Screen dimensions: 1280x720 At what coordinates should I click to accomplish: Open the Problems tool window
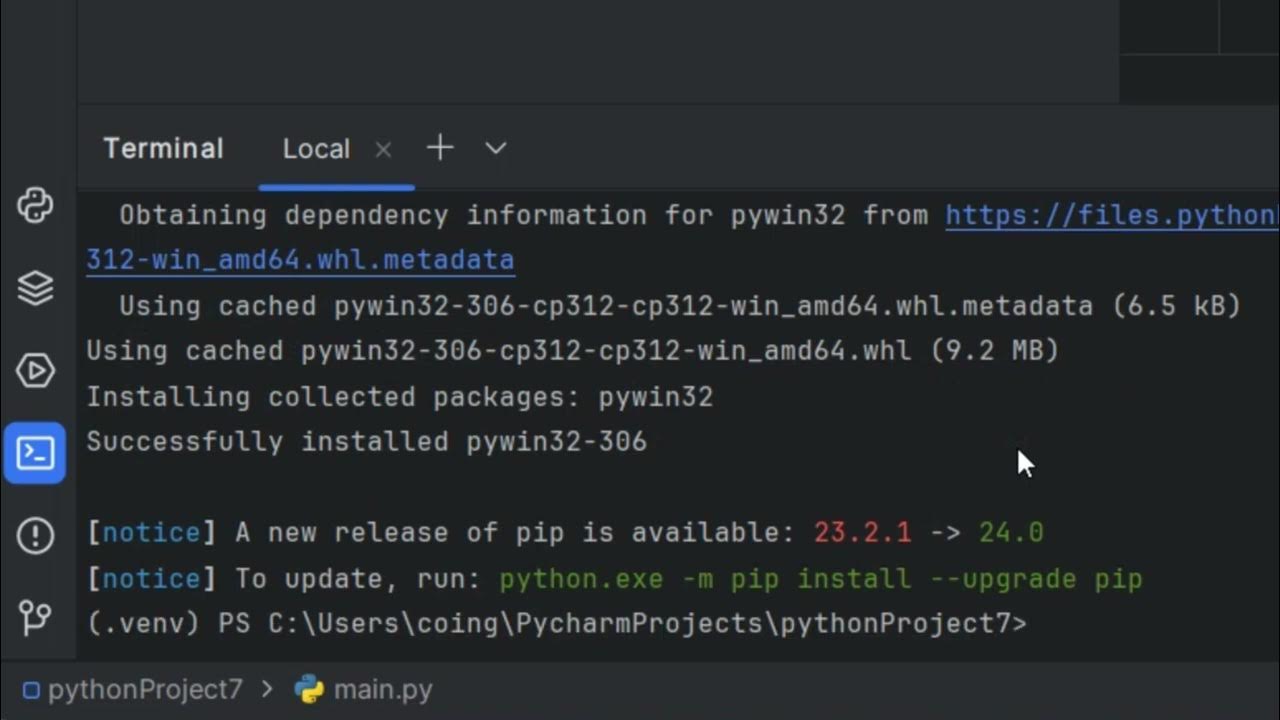tap(35, 535)
